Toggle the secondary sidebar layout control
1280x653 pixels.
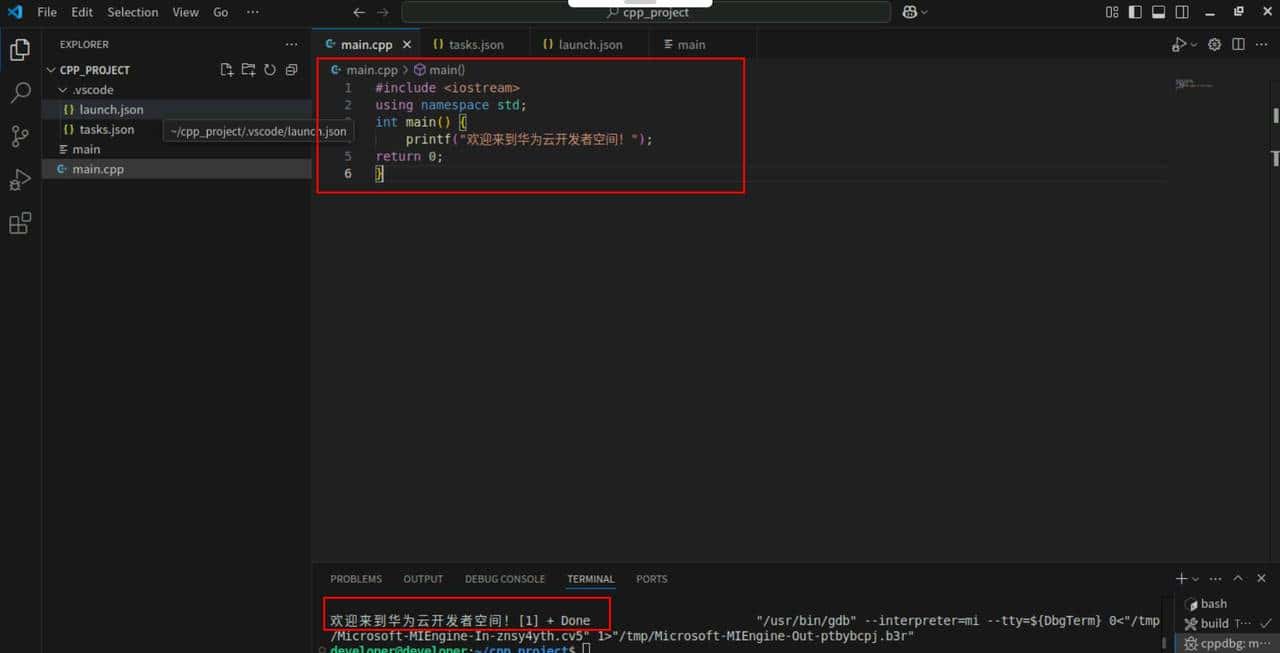click(x=1181, y=11)
